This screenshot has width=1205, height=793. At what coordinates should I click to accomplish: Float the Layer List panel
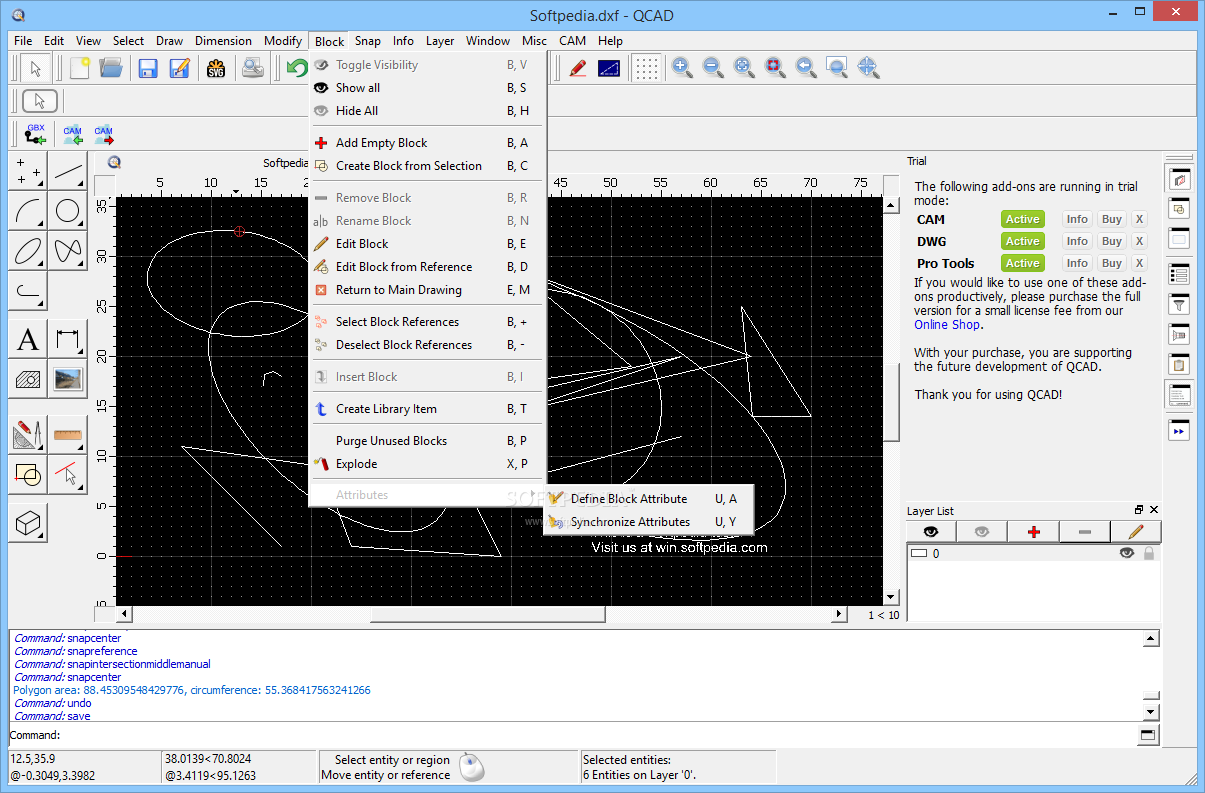click(x=1139, y=510)
